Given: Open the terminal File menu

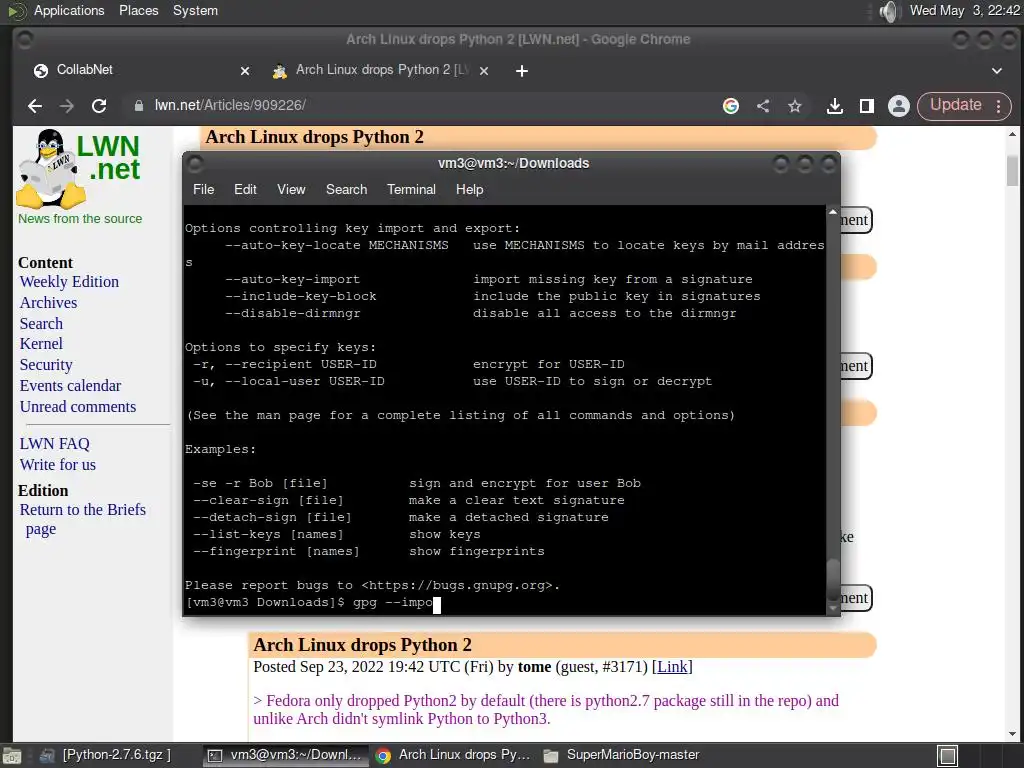Looking at the screenshot, I should coord(203,189).
